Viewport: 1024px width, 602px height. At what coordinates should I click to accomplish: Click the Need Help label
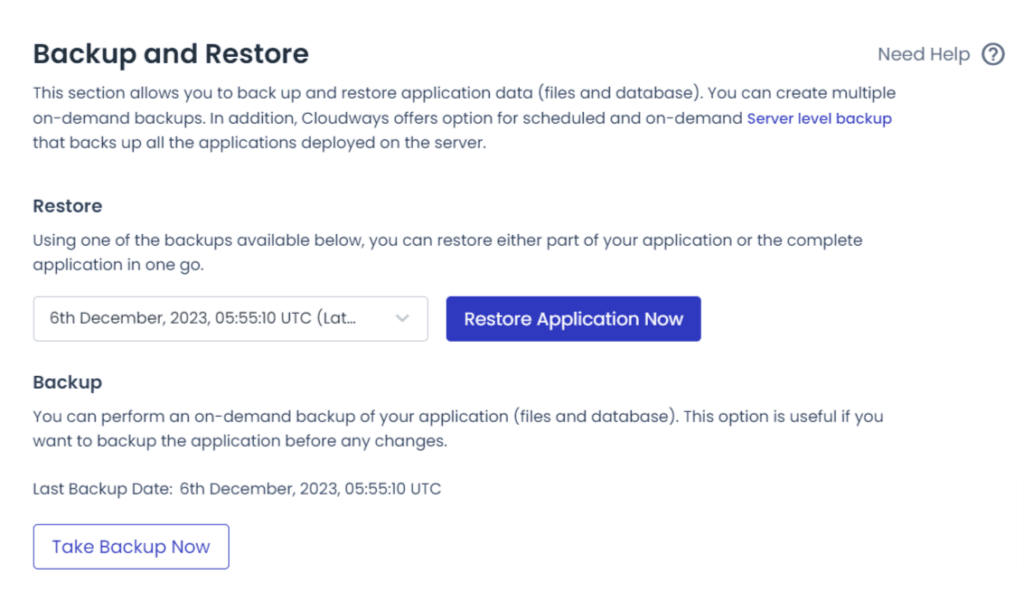point(924,54)
